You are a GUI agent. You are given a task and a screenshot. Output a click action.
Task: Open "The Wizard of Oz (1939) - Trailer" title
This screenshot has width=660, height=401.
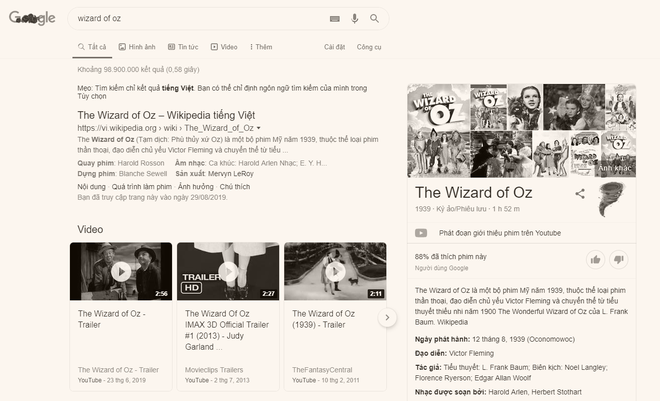(323, 319)
